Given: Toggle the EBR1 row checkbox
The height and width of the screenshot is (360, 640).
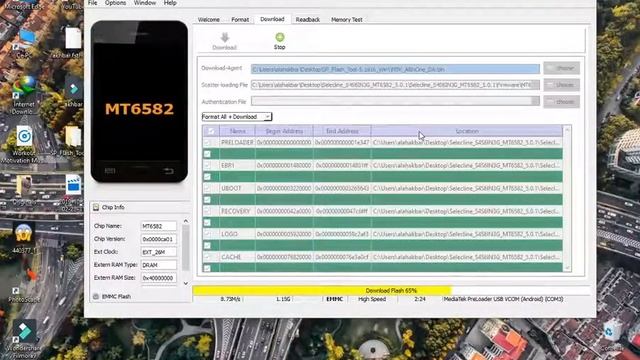Looking at the screenshot, I should point(207,165).
